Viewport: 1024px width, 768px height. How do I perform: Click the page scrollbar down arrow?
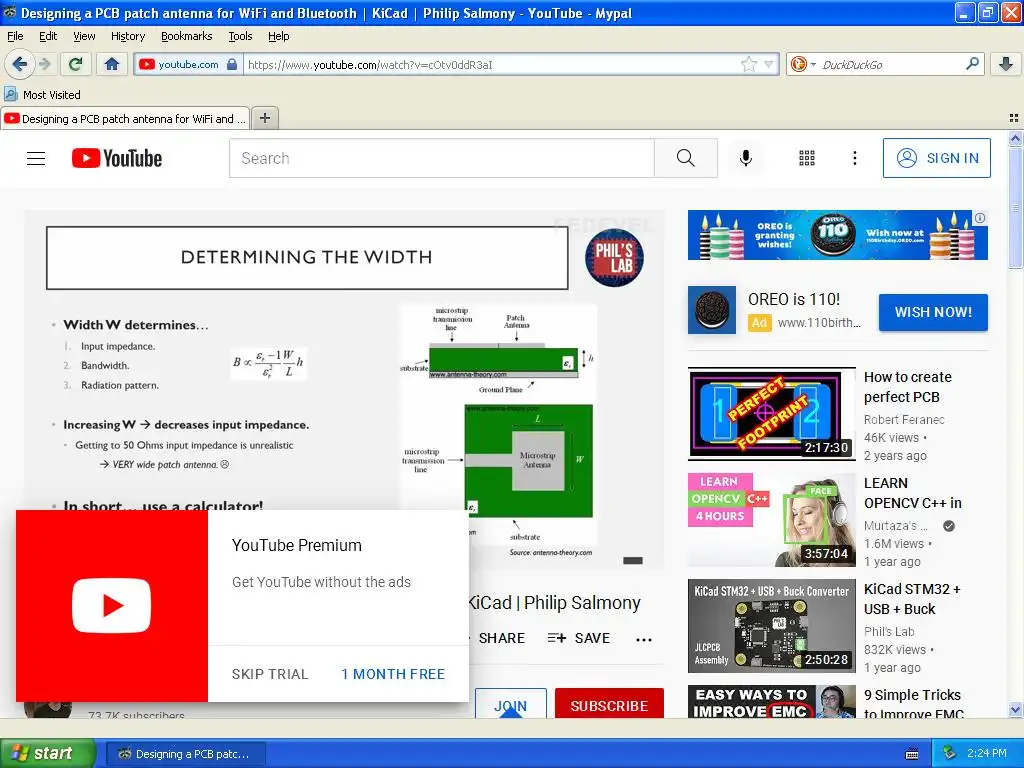1015,709
